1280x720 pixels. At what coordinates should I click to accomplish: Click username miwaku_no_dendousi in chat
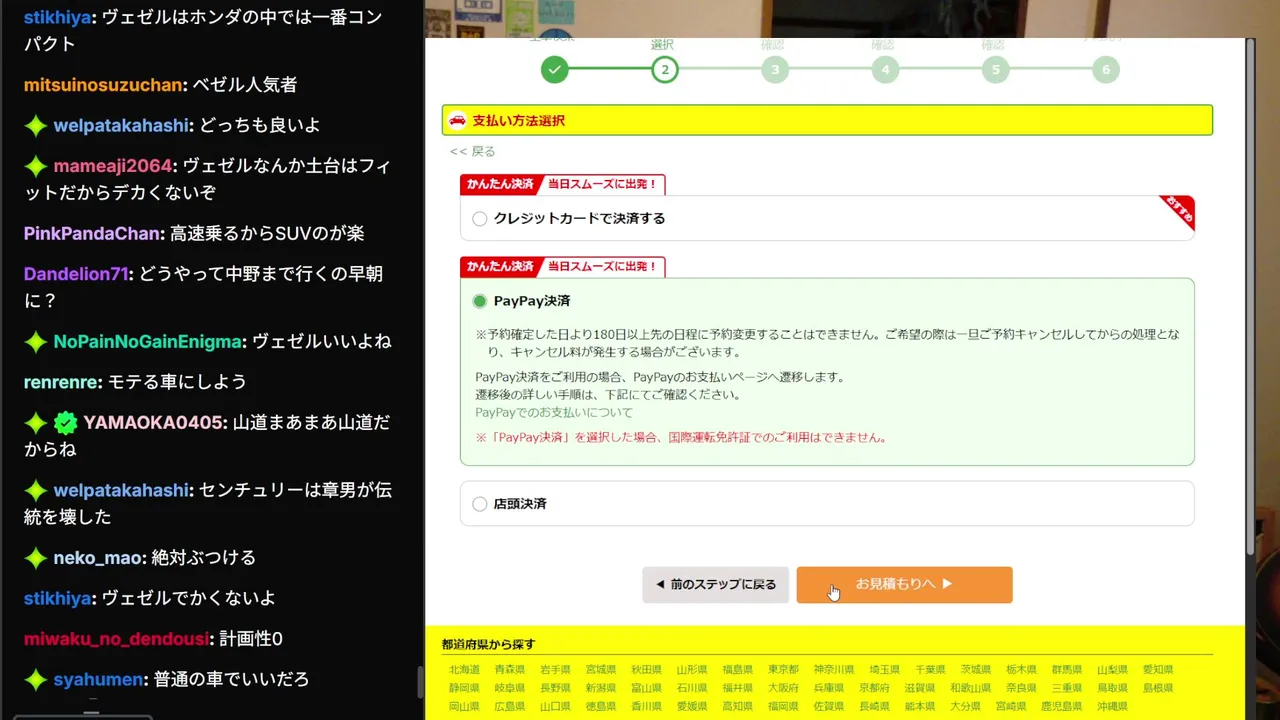coord(117,639)
